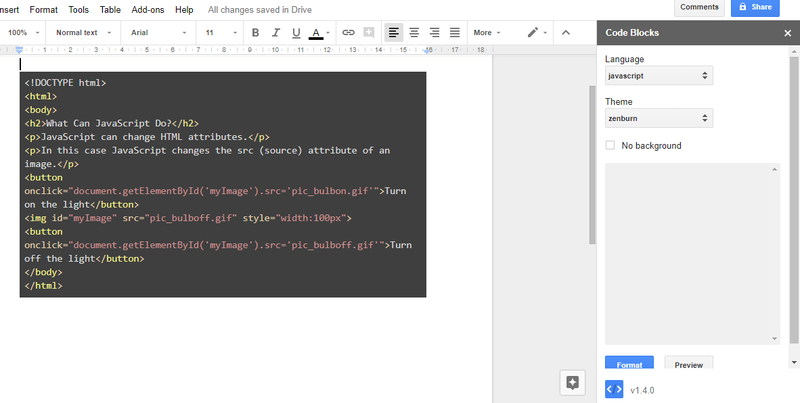The height and width of the screenshot is (403, 800).
Task: Justify the text alignment
Action: tap(455, 33)
